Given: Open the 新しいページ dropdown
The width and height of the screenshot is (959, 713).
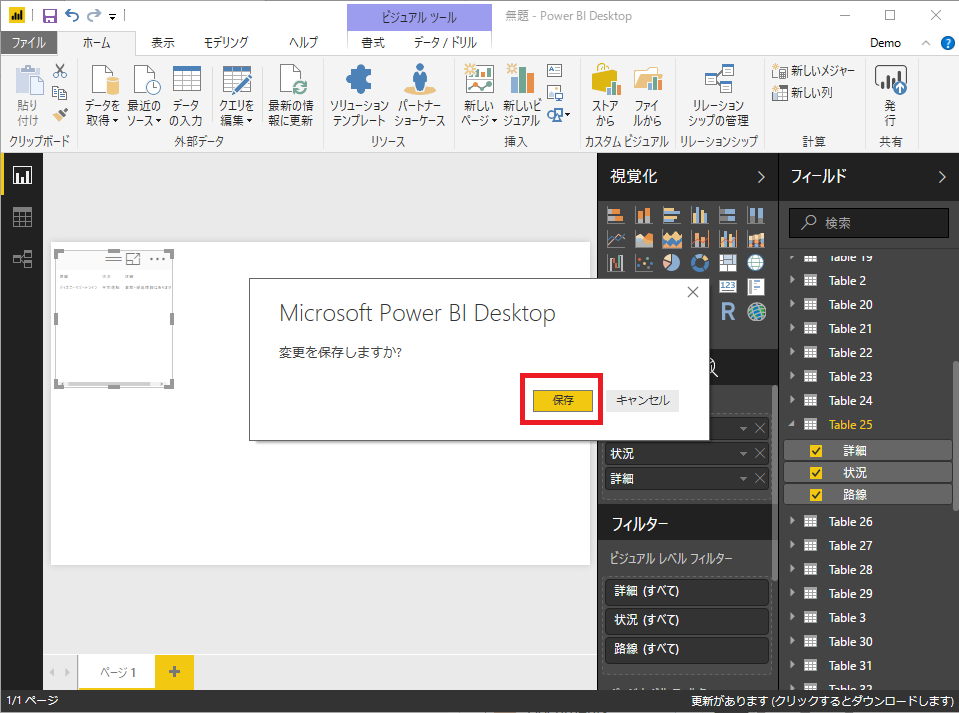Looking at the screenshot, I should click(479, 96).
